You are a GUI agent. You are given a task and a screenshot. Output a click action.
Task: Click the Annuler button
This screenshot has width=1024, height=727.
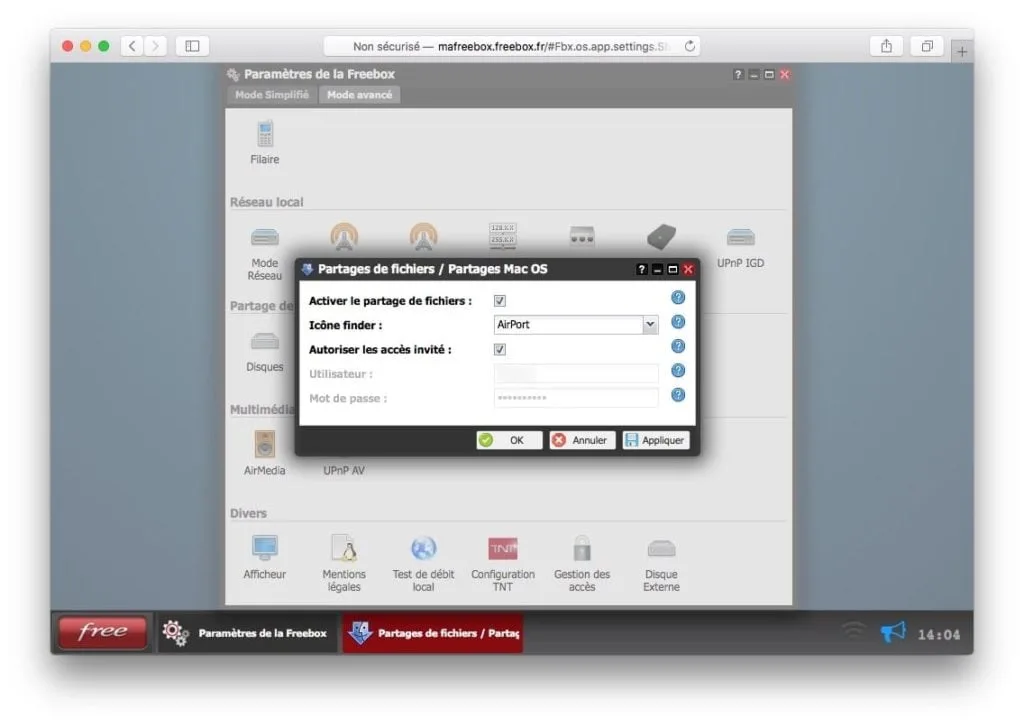click(582, 440)
